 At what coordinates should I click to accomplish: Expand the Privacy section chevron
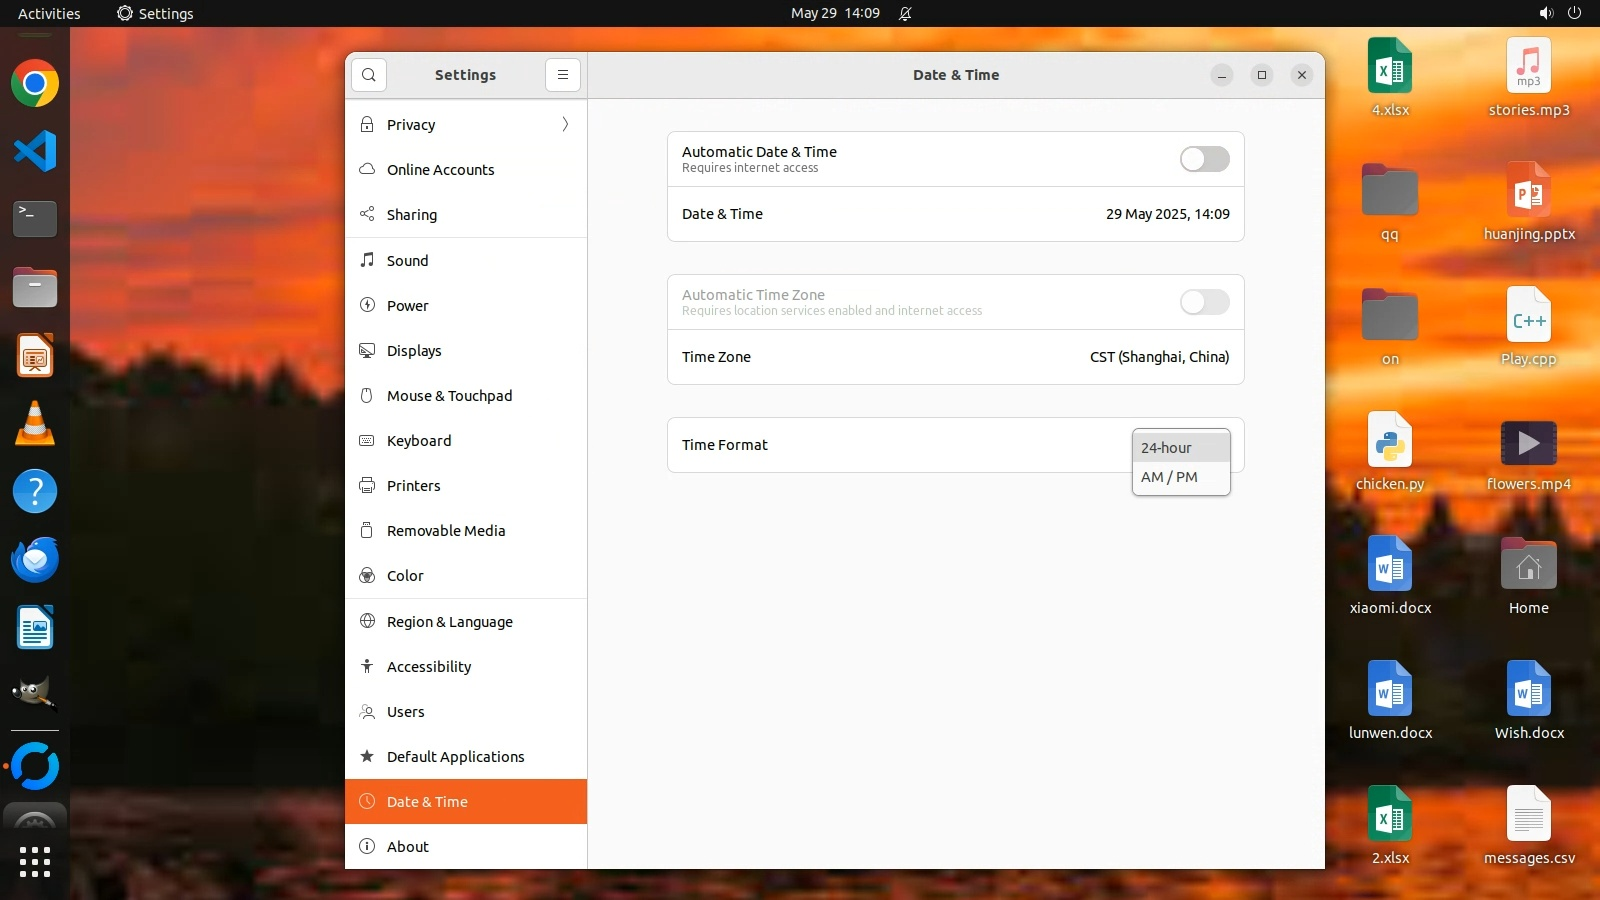565,125
